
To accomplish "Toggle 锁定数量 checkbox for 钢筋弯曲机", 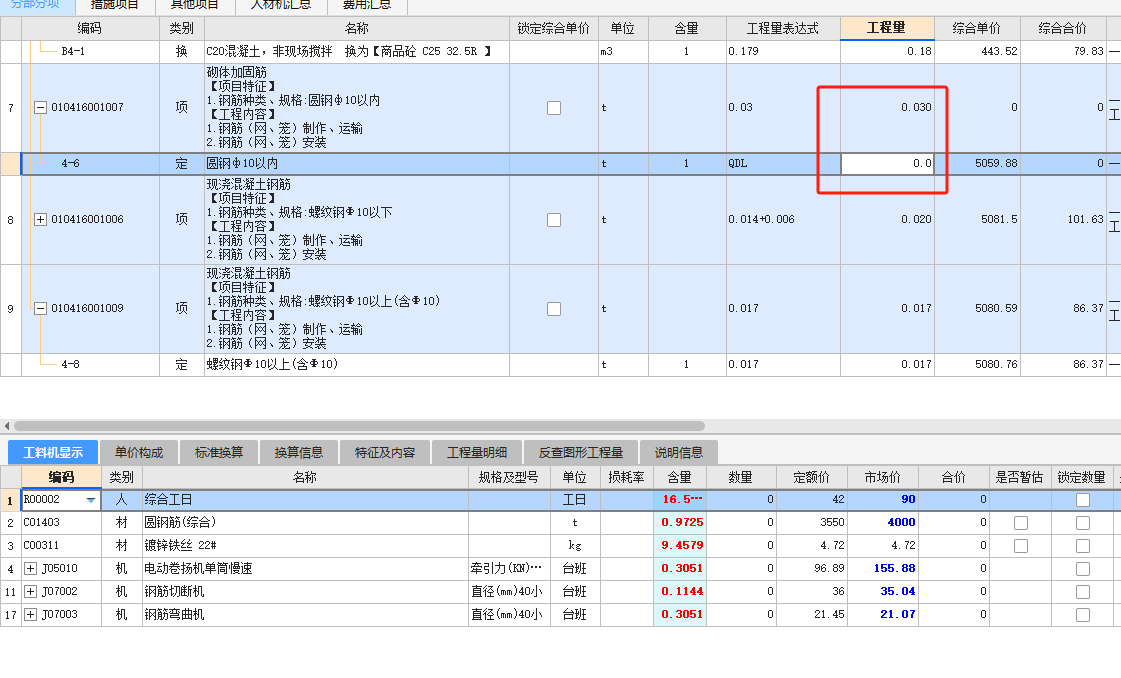I will tap(1083, 614).
